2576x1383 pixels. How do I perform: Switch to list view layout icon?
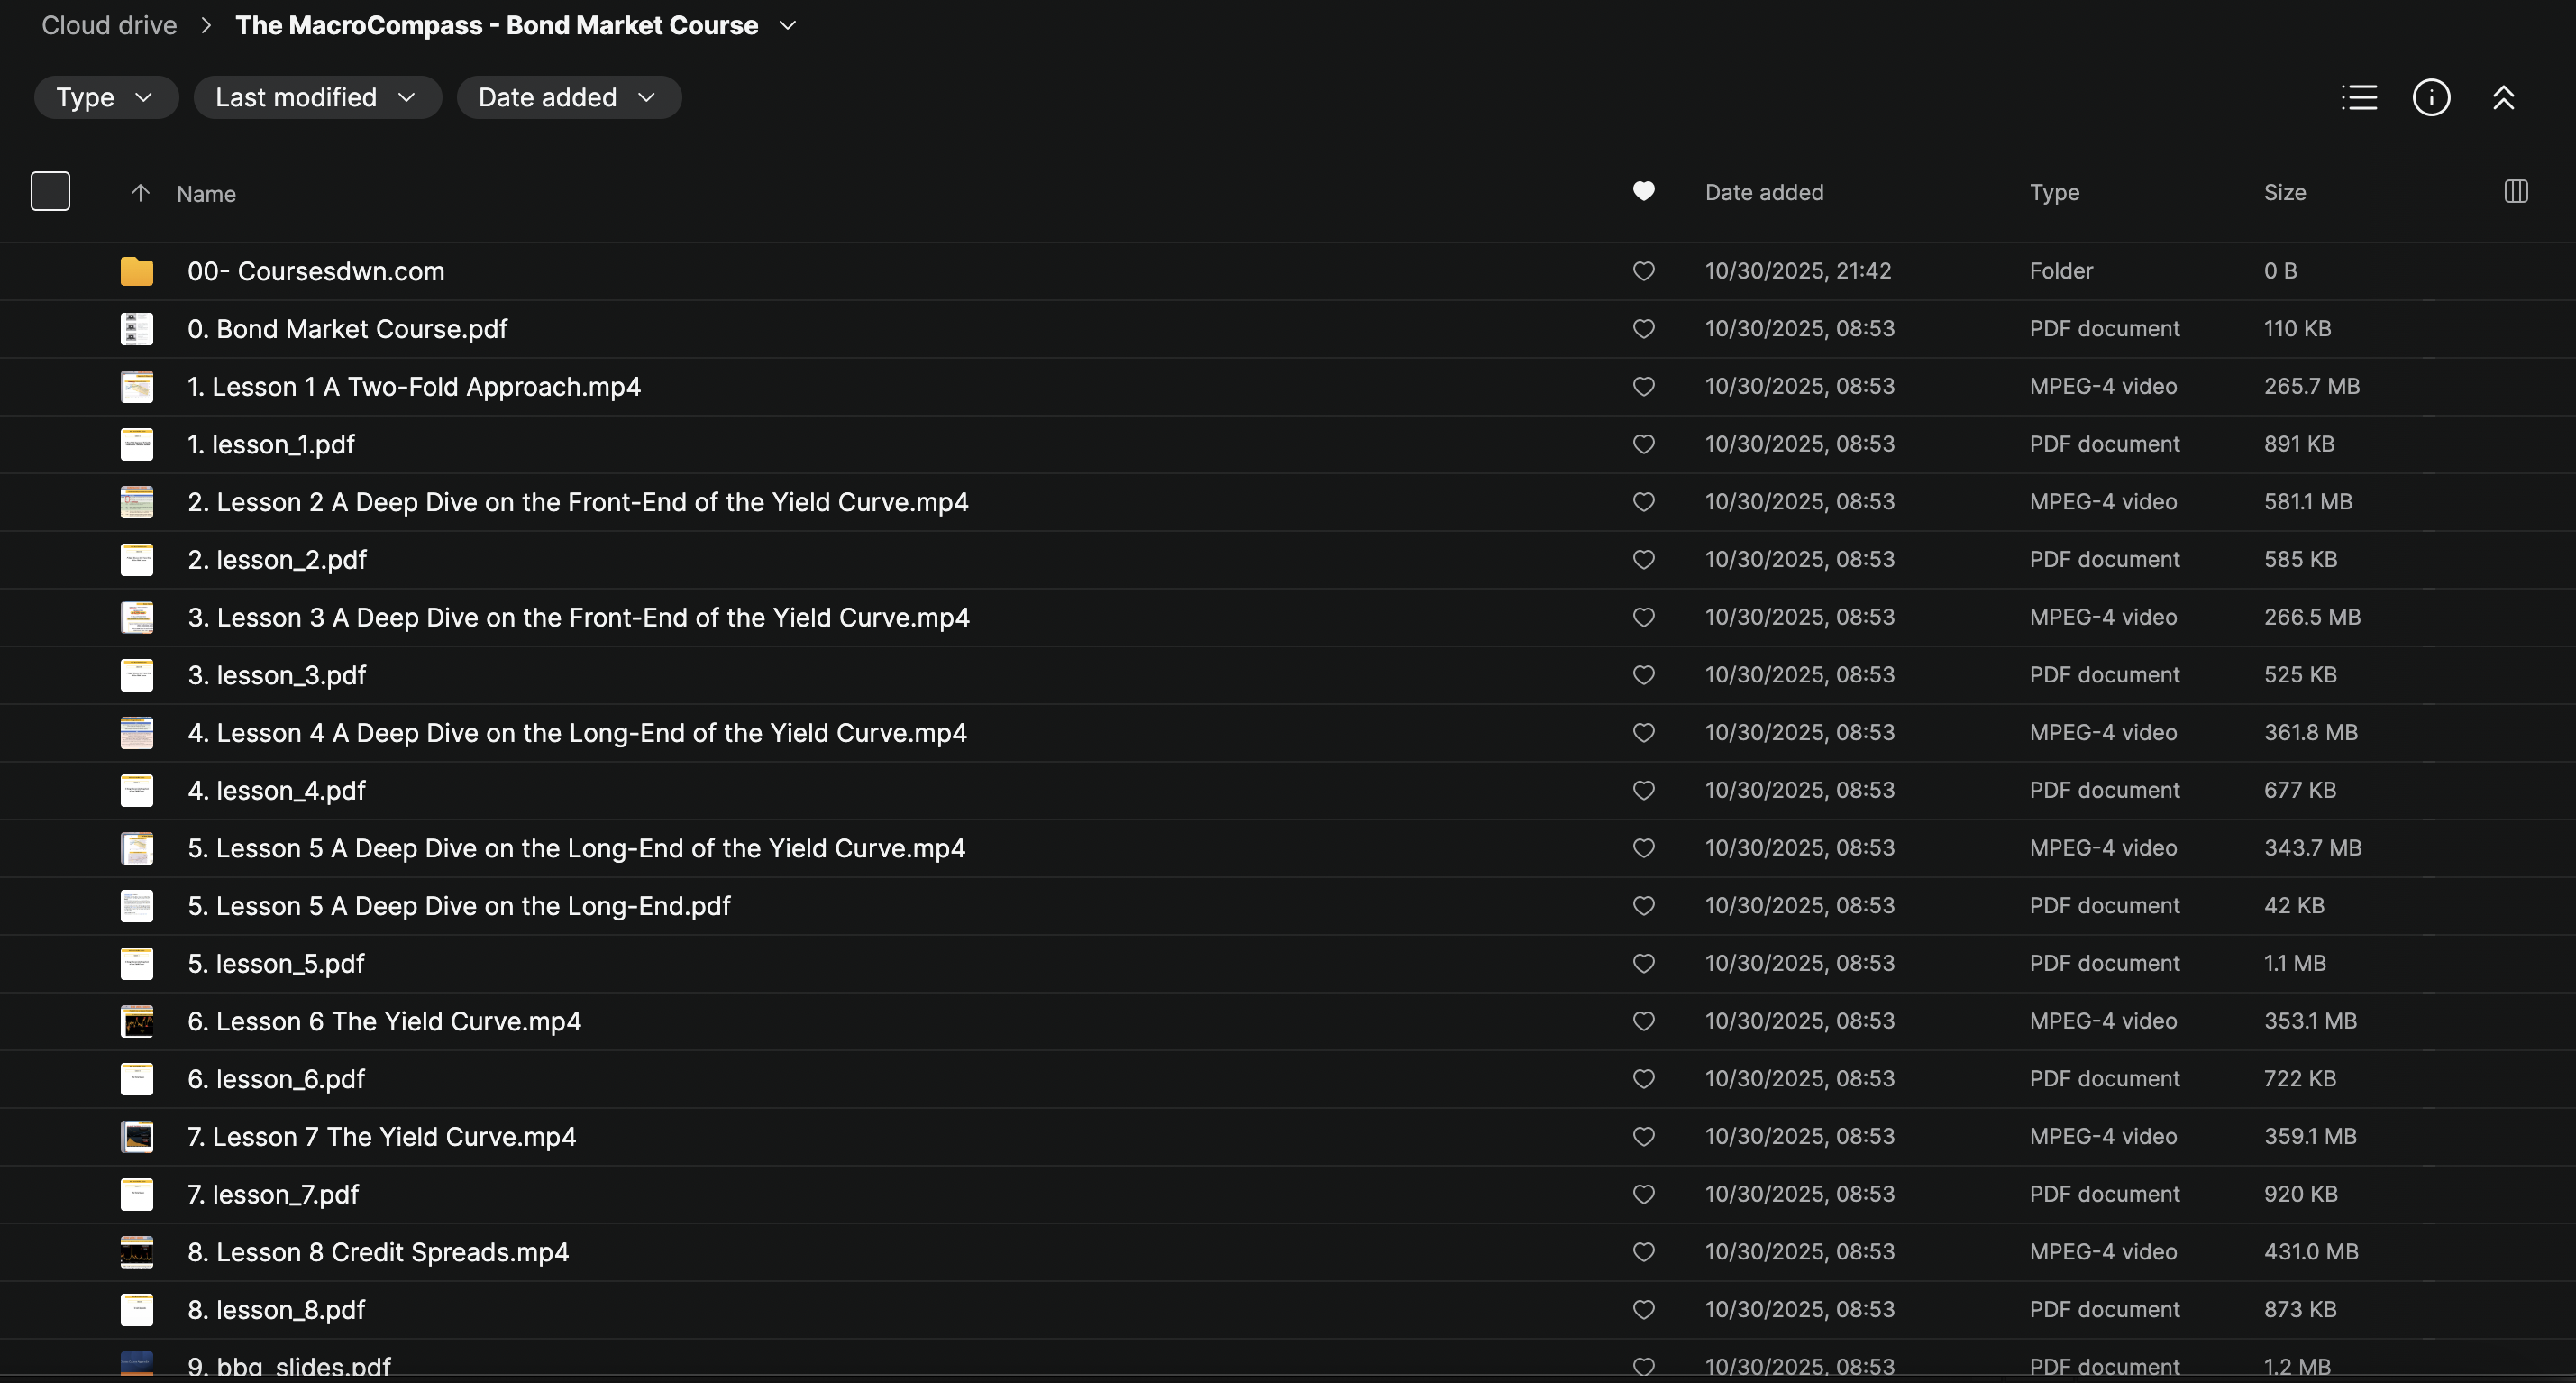click(2359, 97)
